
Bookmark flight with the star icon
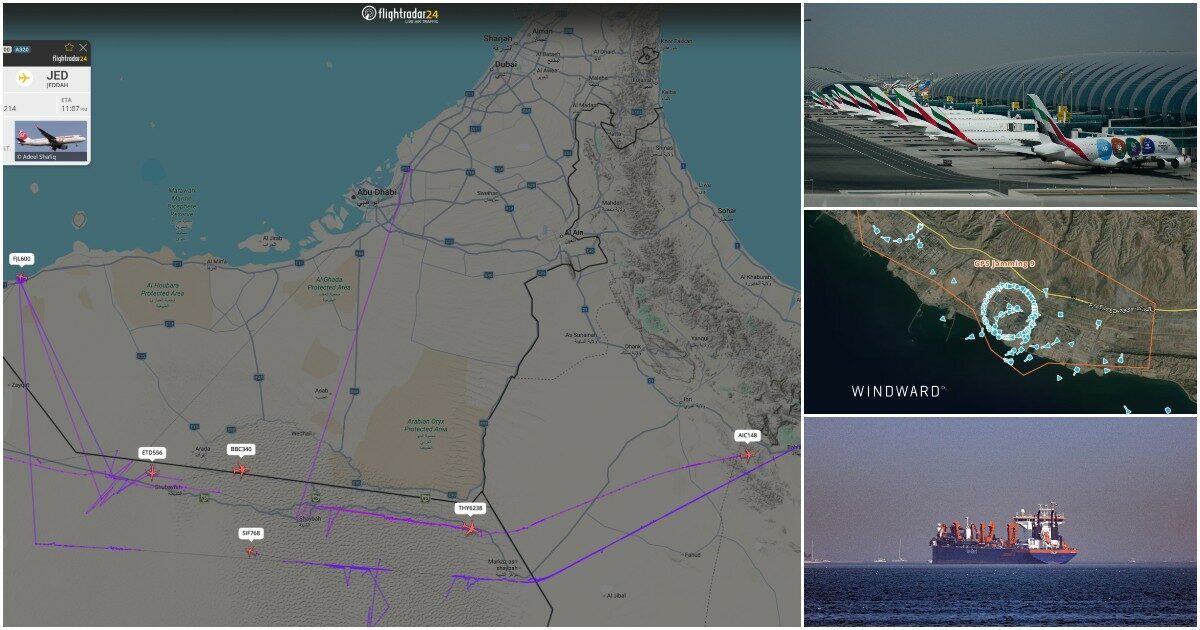click(69, 47)
